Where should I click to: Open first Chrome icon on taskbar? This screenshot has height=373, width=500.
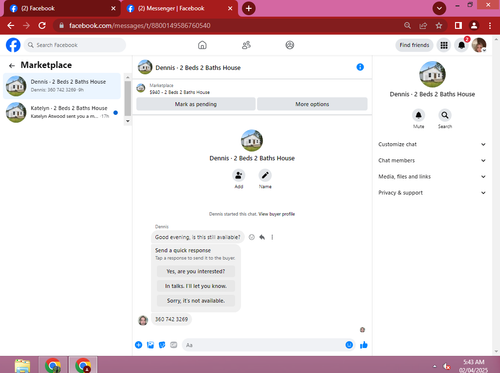pyautogui.click(x=53, y=365)
